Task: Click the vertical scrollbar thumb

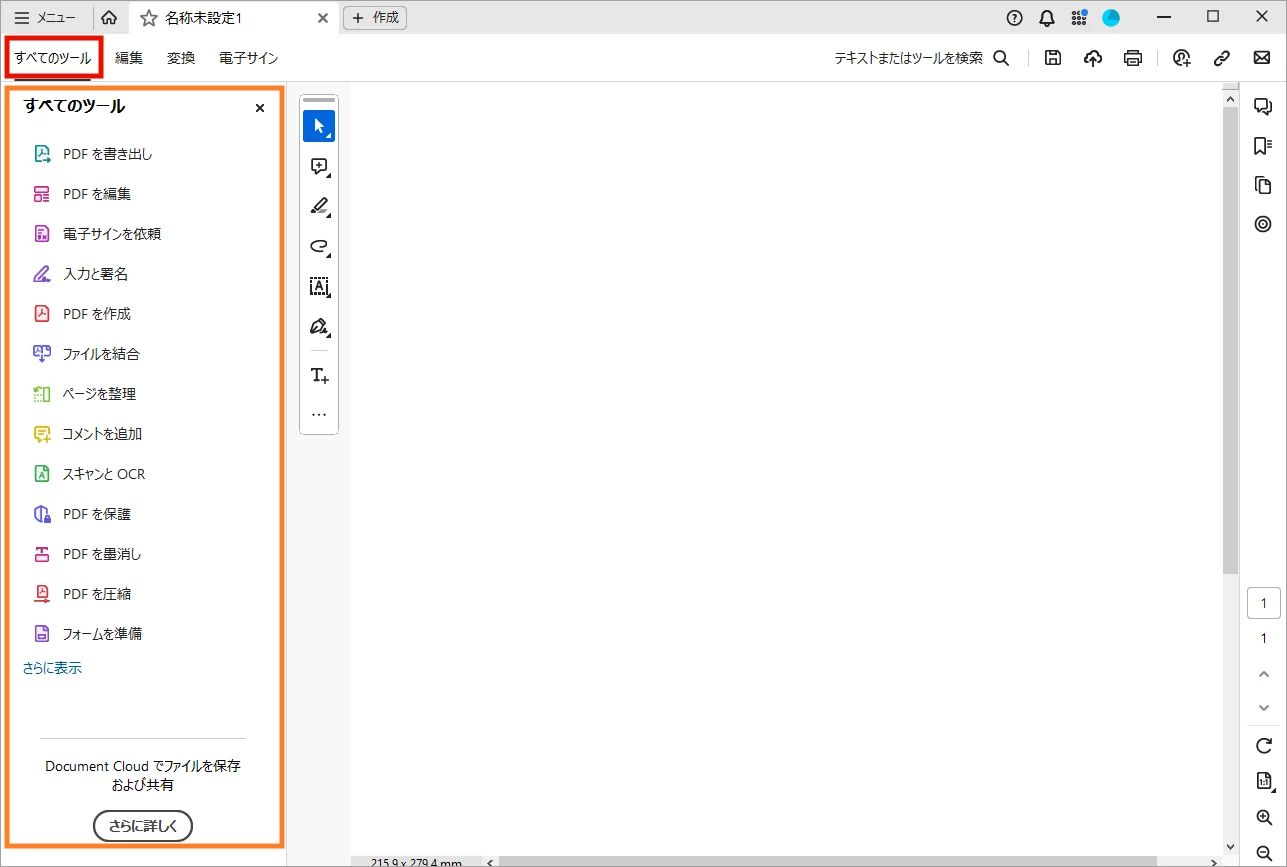Action: 1231,338
